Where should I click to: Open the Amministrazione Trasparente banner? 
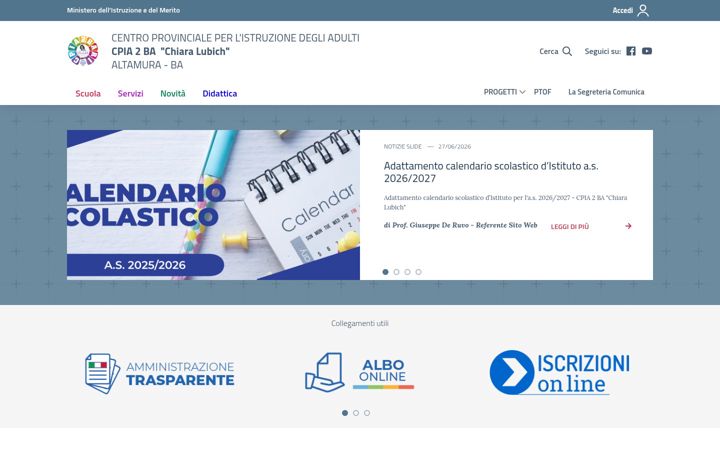[160, 373]
